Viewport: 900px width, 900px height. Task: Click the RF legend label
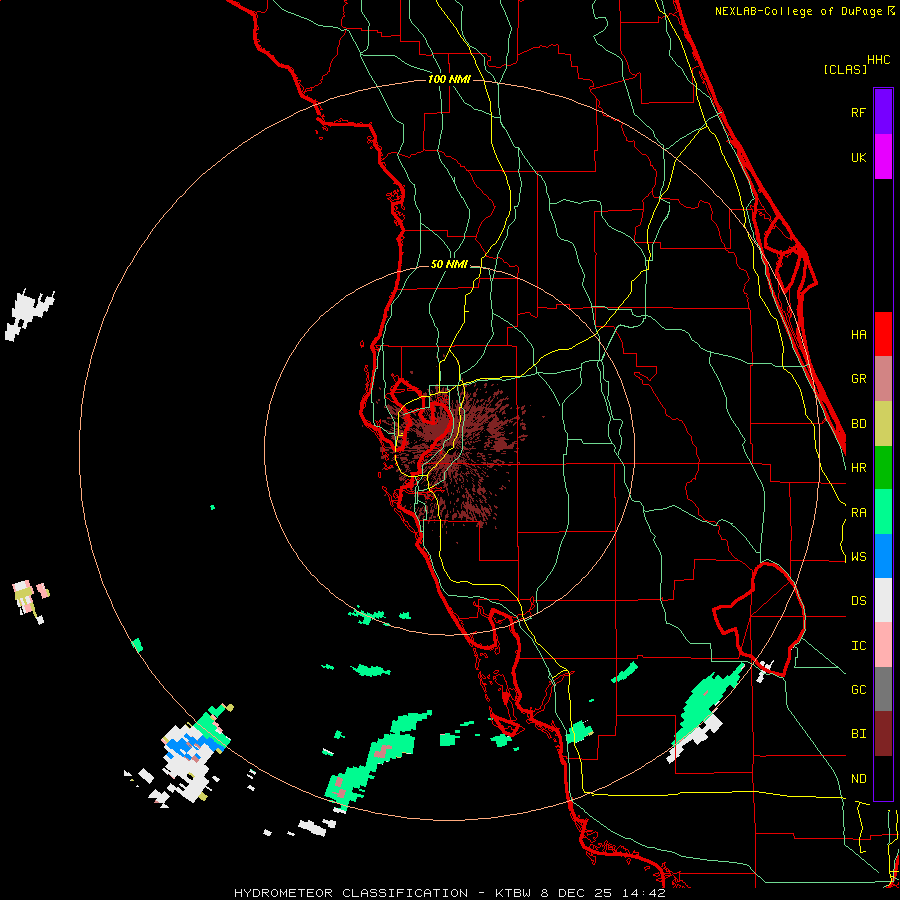click(x=858, y=112)
